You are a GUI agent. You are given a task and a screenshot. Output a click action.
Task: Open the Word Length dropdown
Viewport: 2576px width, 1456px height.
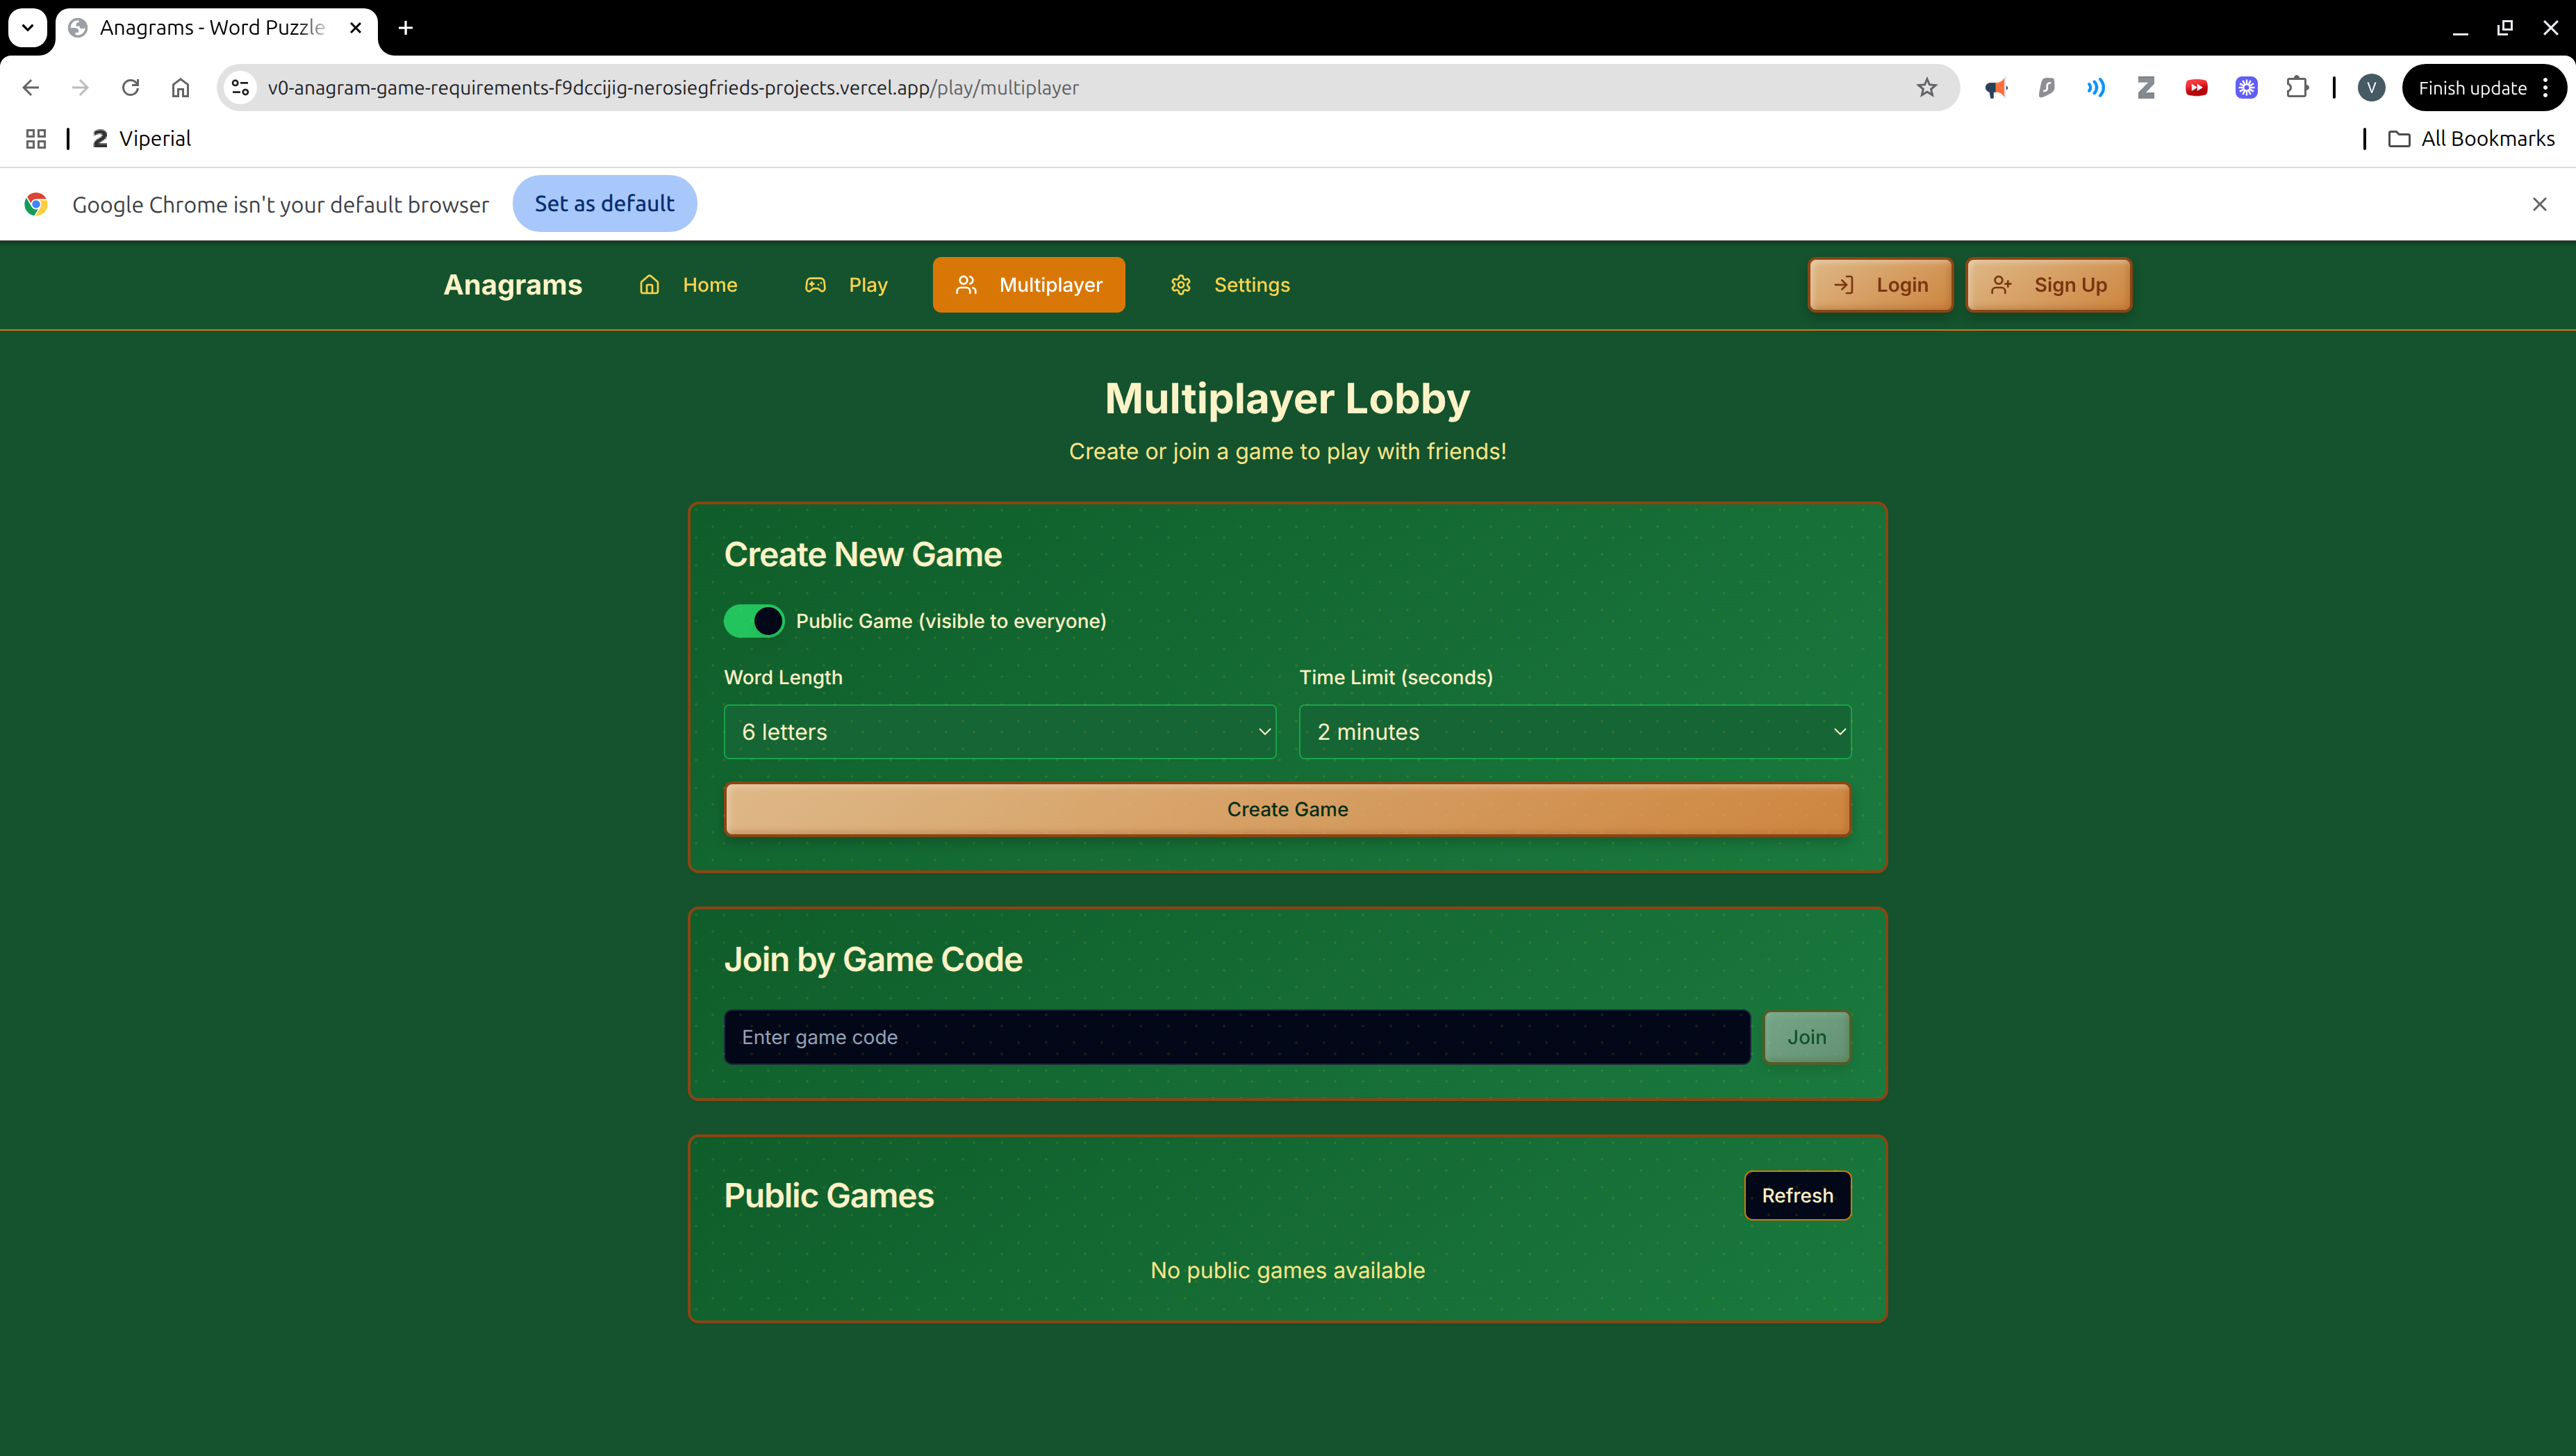click(999, 732)
